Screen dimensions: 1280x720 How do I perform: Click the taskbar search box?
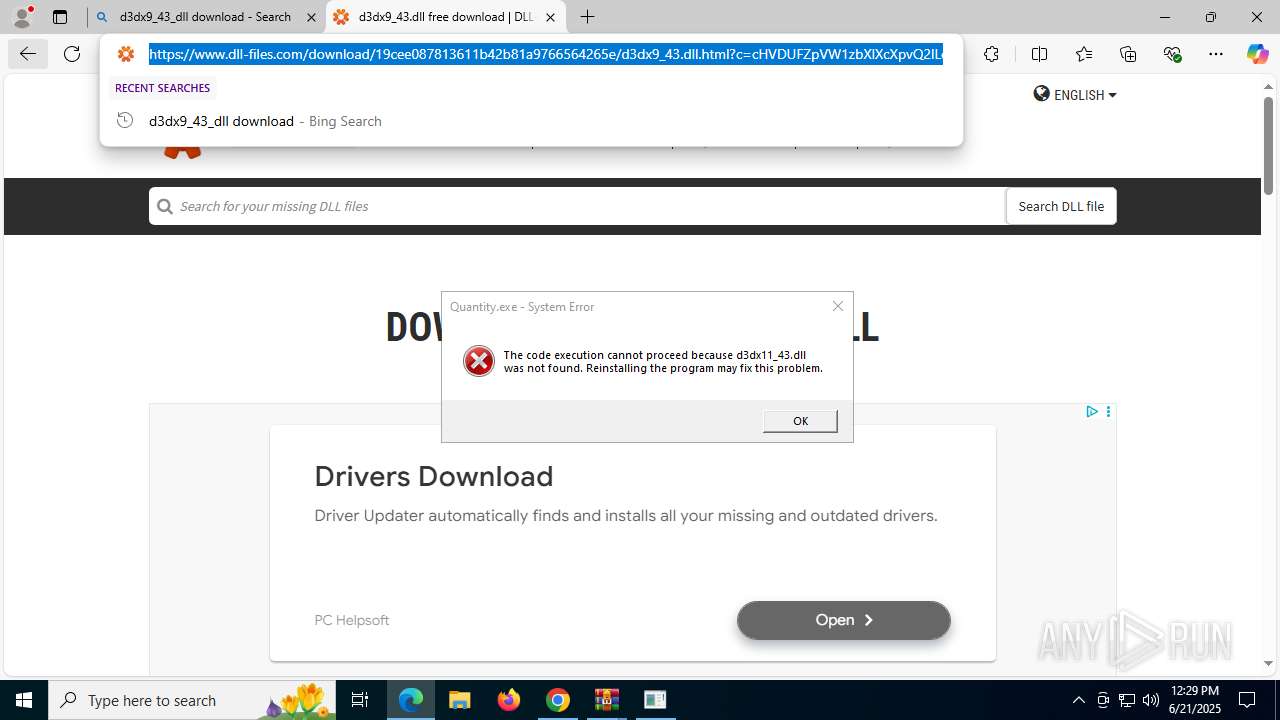[192, 700]
